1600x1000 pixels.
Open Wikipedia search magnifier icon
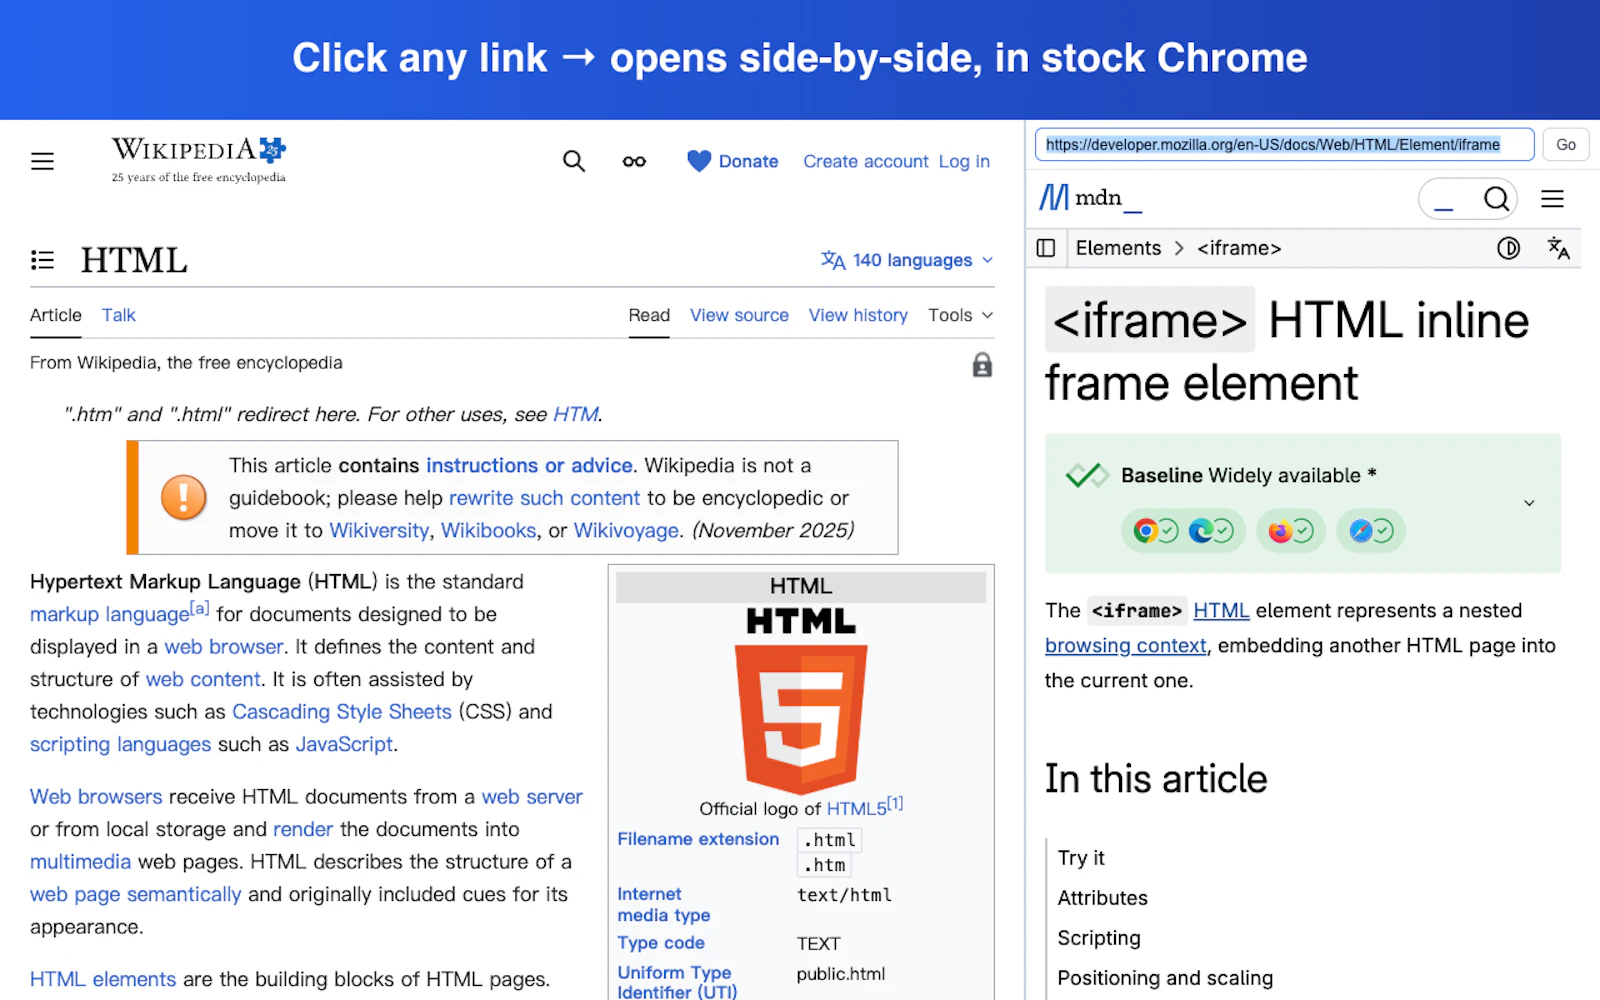[x=574, y=161]
